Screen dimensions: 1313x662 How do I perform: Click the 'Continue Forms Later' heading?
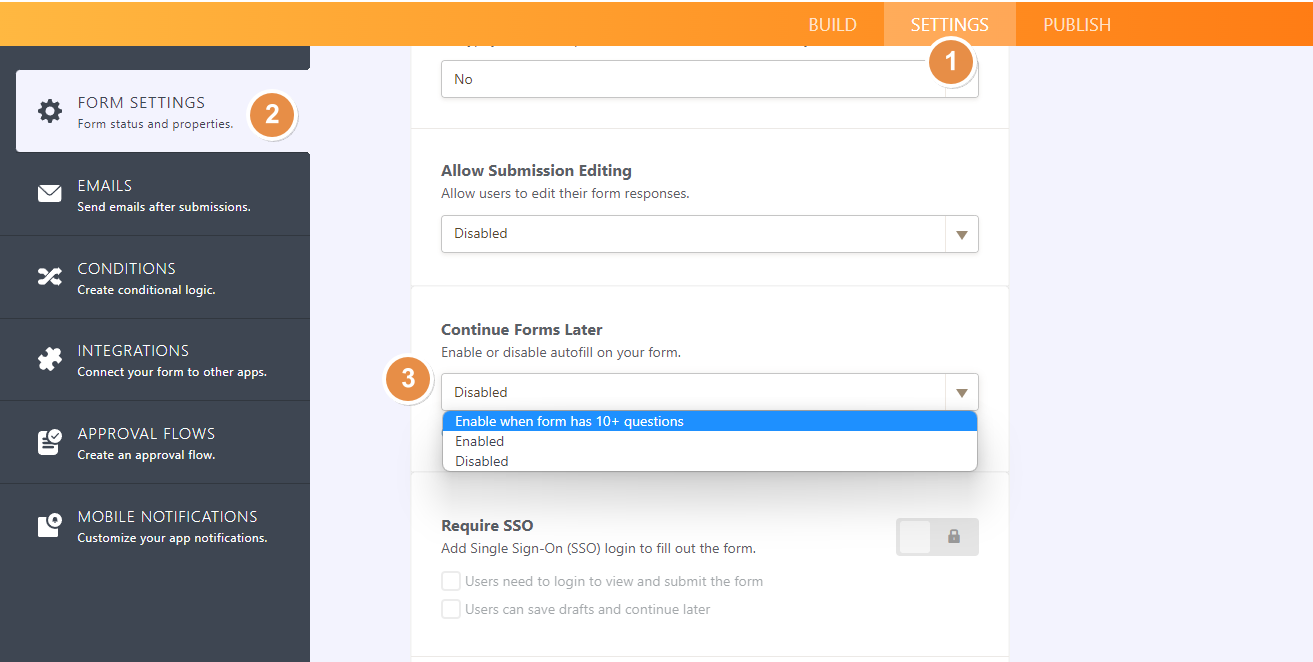(522, 330)
